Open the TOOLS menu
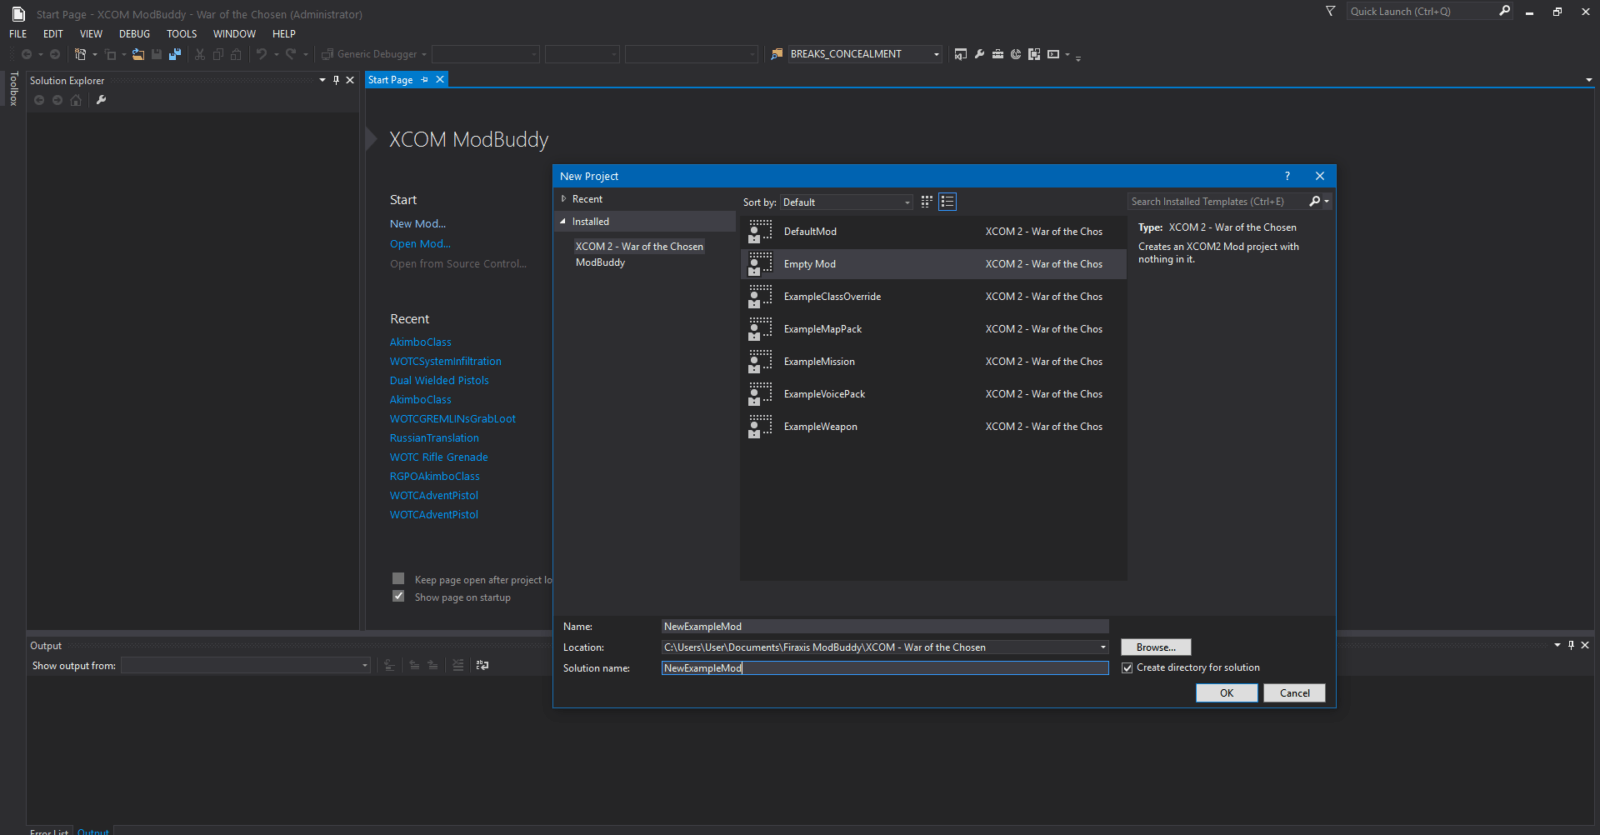1600x835 pixels. point(182,34)
